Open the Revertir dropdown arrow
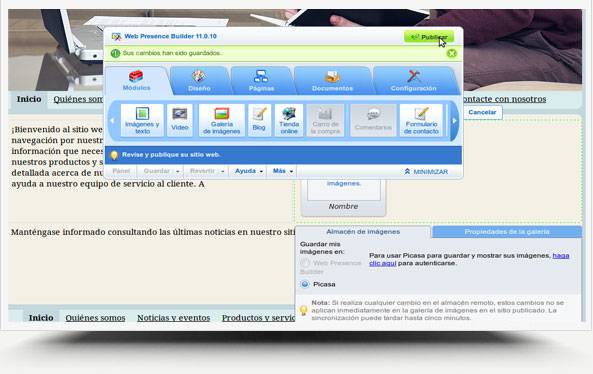Image resolution: width=593 pixels, height=374 pixels. 222,171
